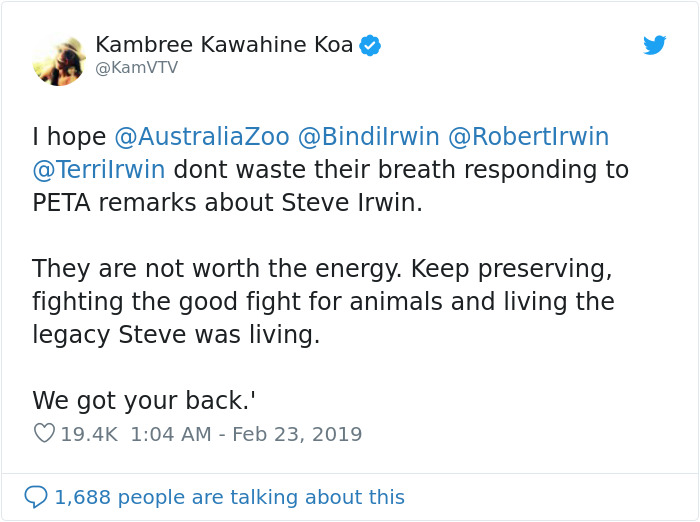Open Kambree's profile picture
Screen dimensions: 700x522
click(59, 59)
